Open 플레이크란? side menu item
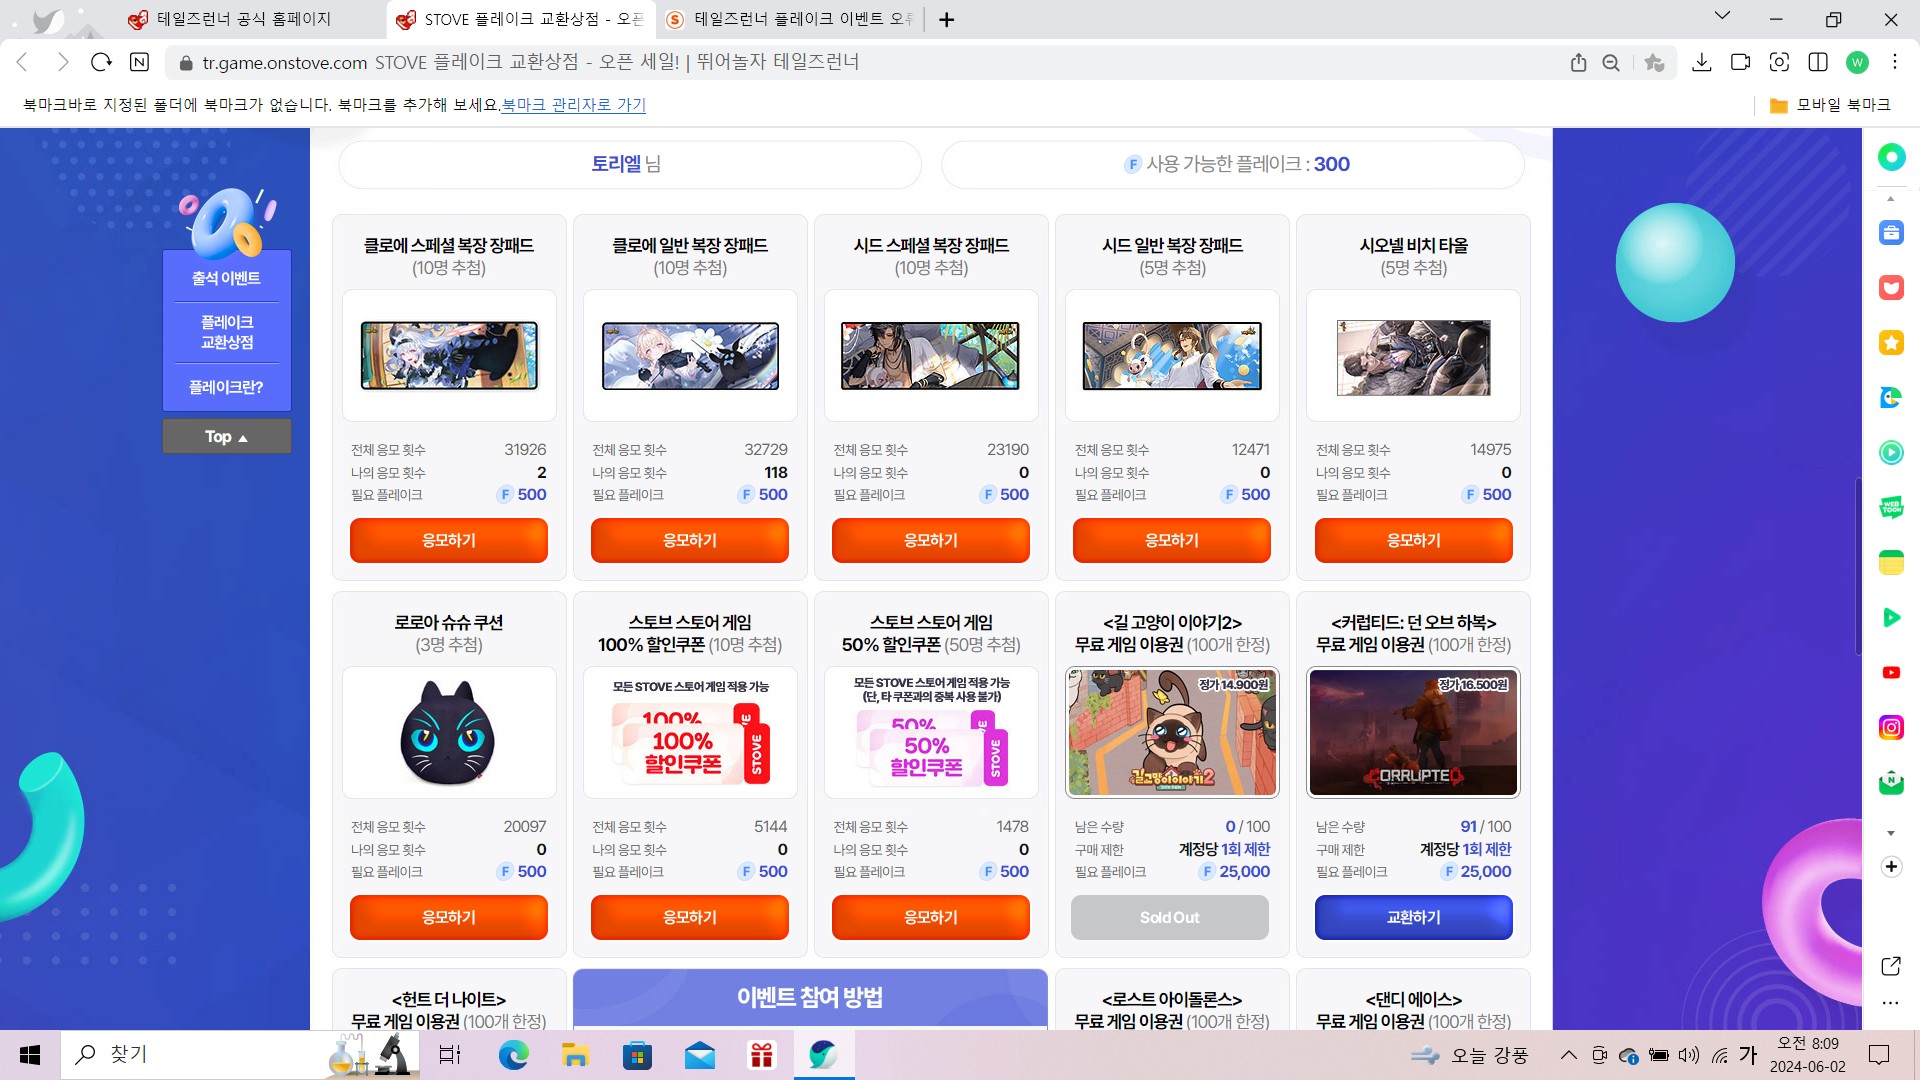This screenshot has width=1920, height=1080. click(226, 387)
